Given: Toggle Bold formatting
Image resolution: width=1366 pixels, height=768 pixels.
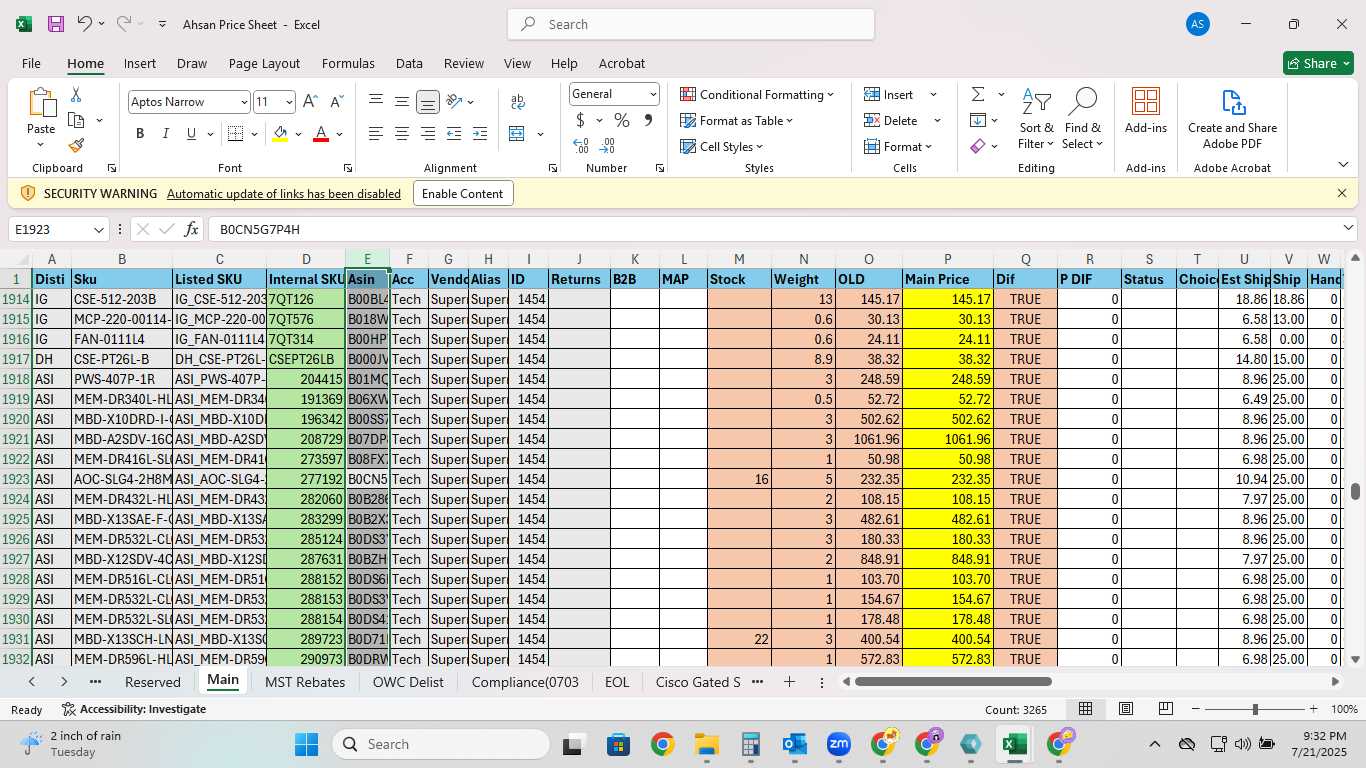Looking at the screenshot, I should [x=140, y=134].
